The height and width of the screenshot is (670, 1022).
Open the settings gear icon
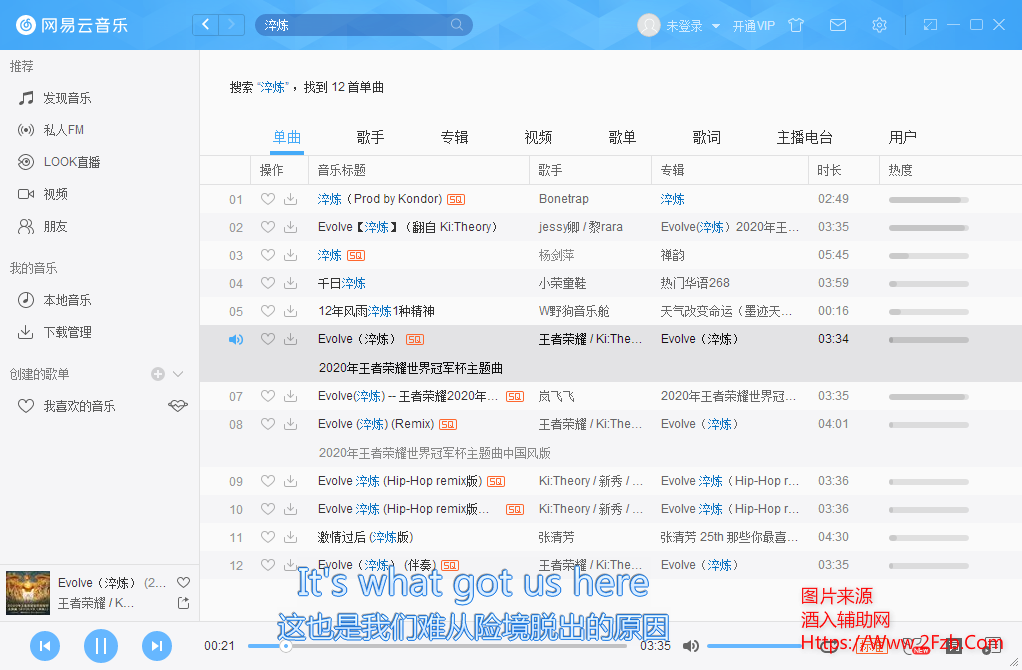pyautogui.click(x=879, y=25)
